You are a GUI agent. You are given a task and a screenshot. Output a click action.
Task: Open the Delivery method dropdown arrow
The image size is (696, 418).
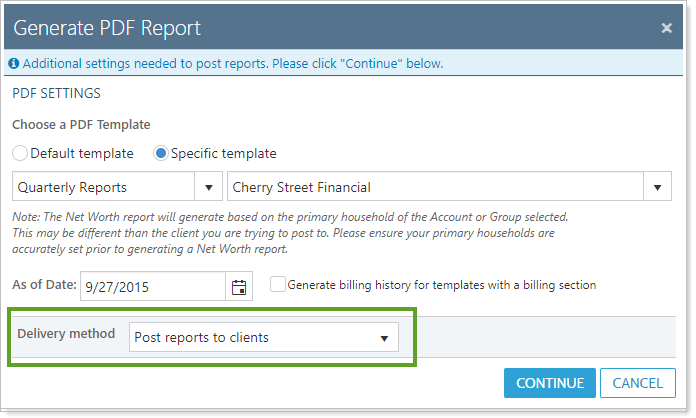point(383,338)
